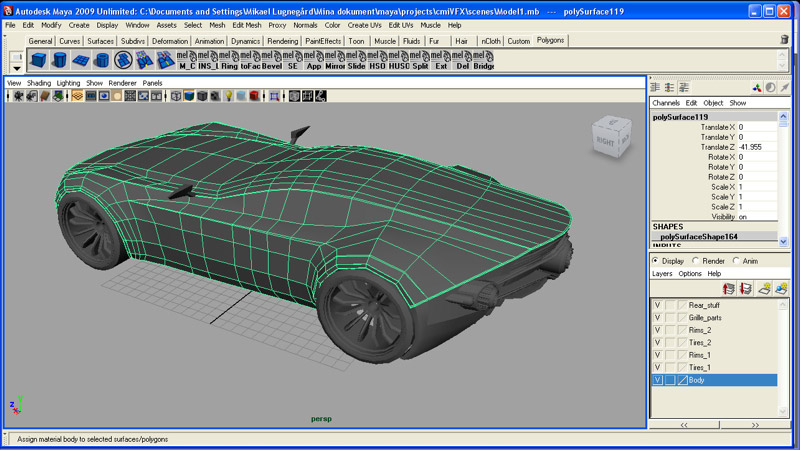Create layer from selected objects icon
The height and width of the screenshot is (450, 800).
pos(781,289)
